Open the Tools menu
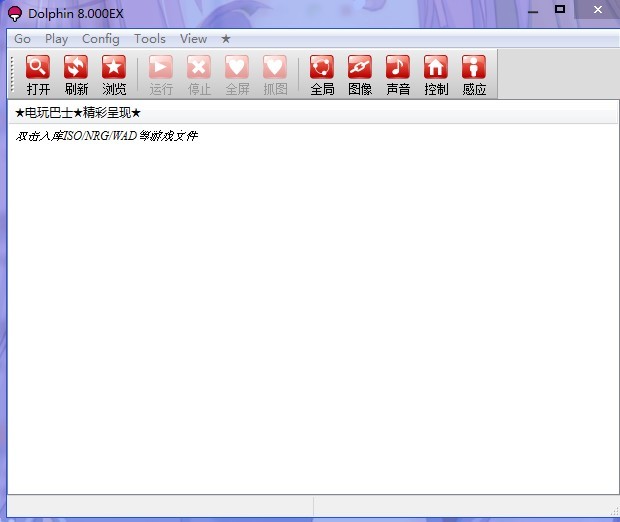Image resolution: width=620 pixels, height=522 pixels. 150,39
